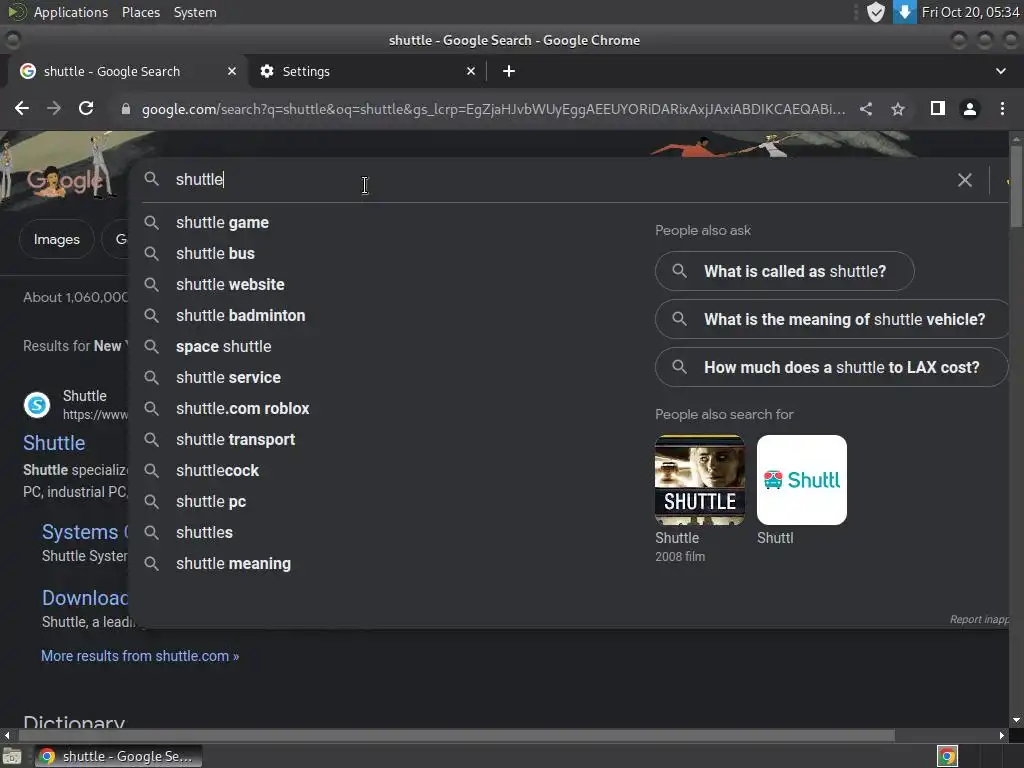Choose the 'space shuttle' suggestion
This screenshot has width=1024, height=768.
click(x=223, y=347)
